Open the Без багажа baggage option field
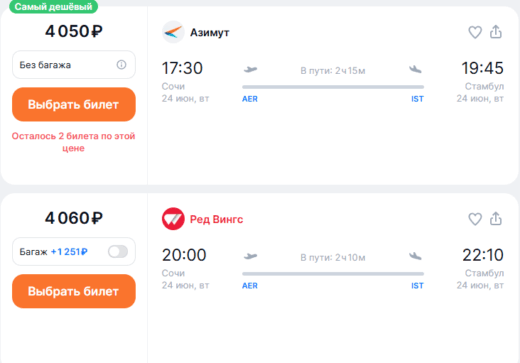The image size is (520, 363). tap(74, 65)
